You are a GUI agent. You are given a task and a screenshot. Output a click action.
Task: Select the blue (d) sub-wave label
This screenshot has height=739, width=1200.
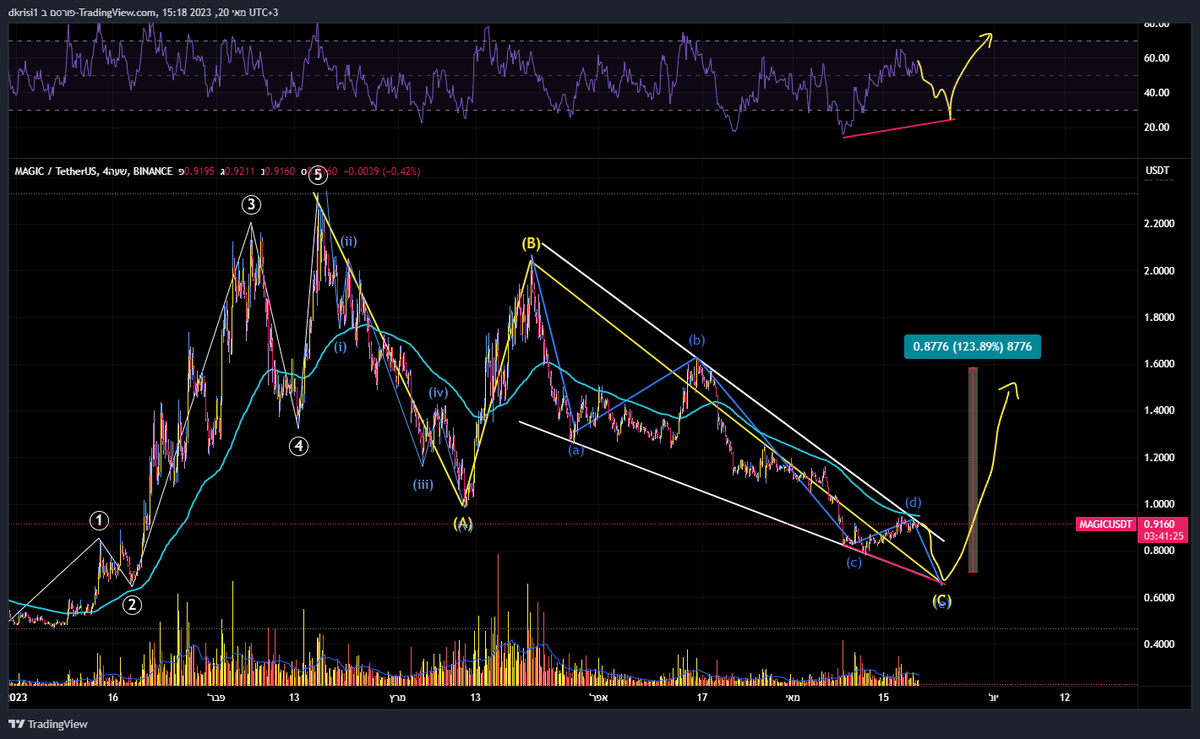pyautogui.click(x=914, y=501)
